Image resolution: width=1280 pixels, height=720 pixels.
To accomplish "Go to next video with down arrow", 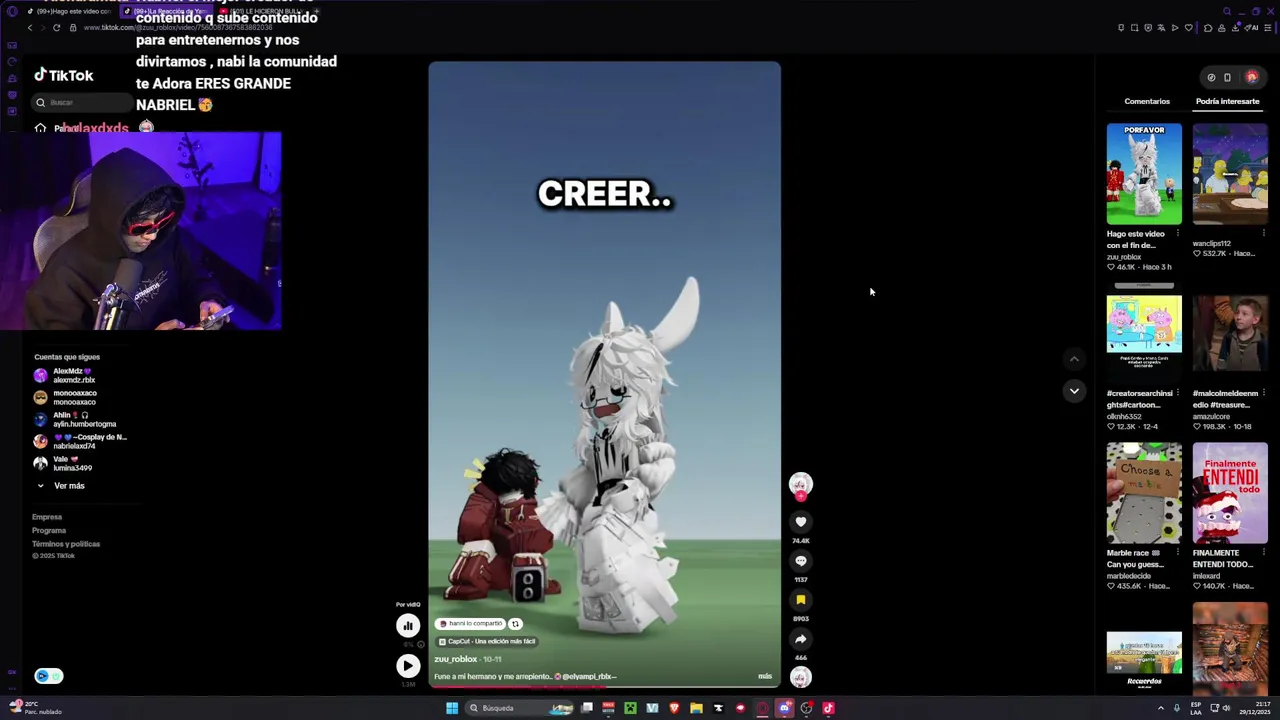I will click(1074, 391).
